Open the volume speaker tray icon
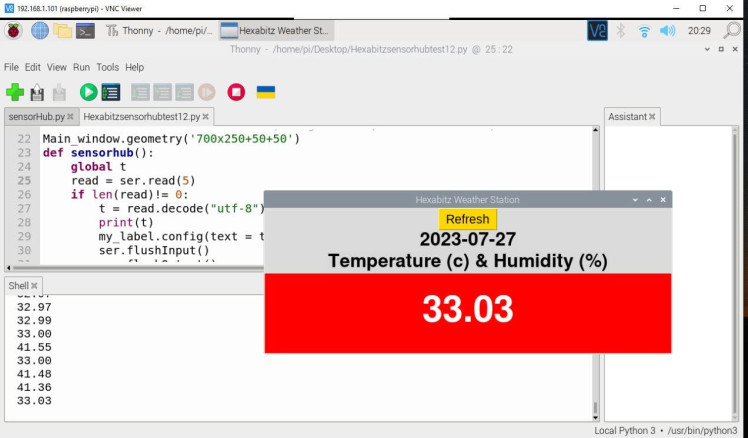 (x=667, y=31)
